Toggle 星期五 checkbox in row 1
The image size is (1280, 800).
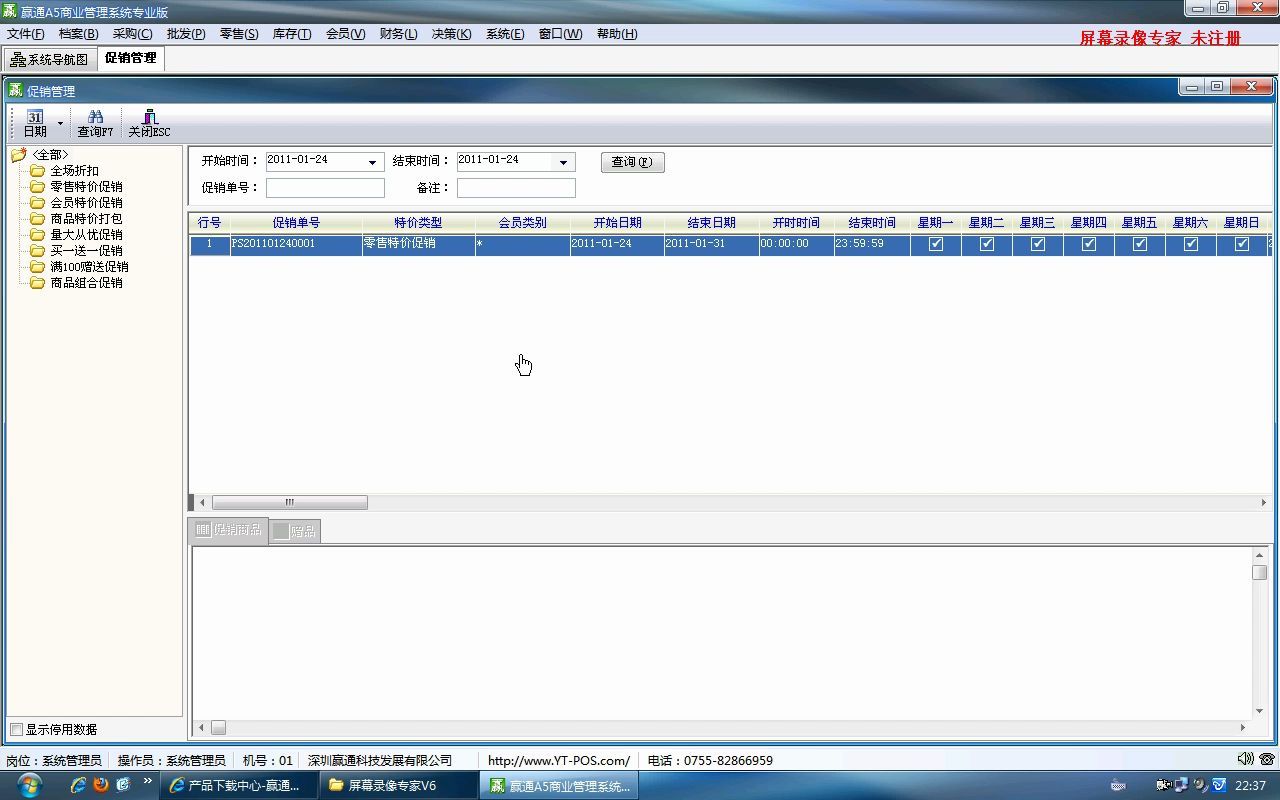pos(1140,244)
